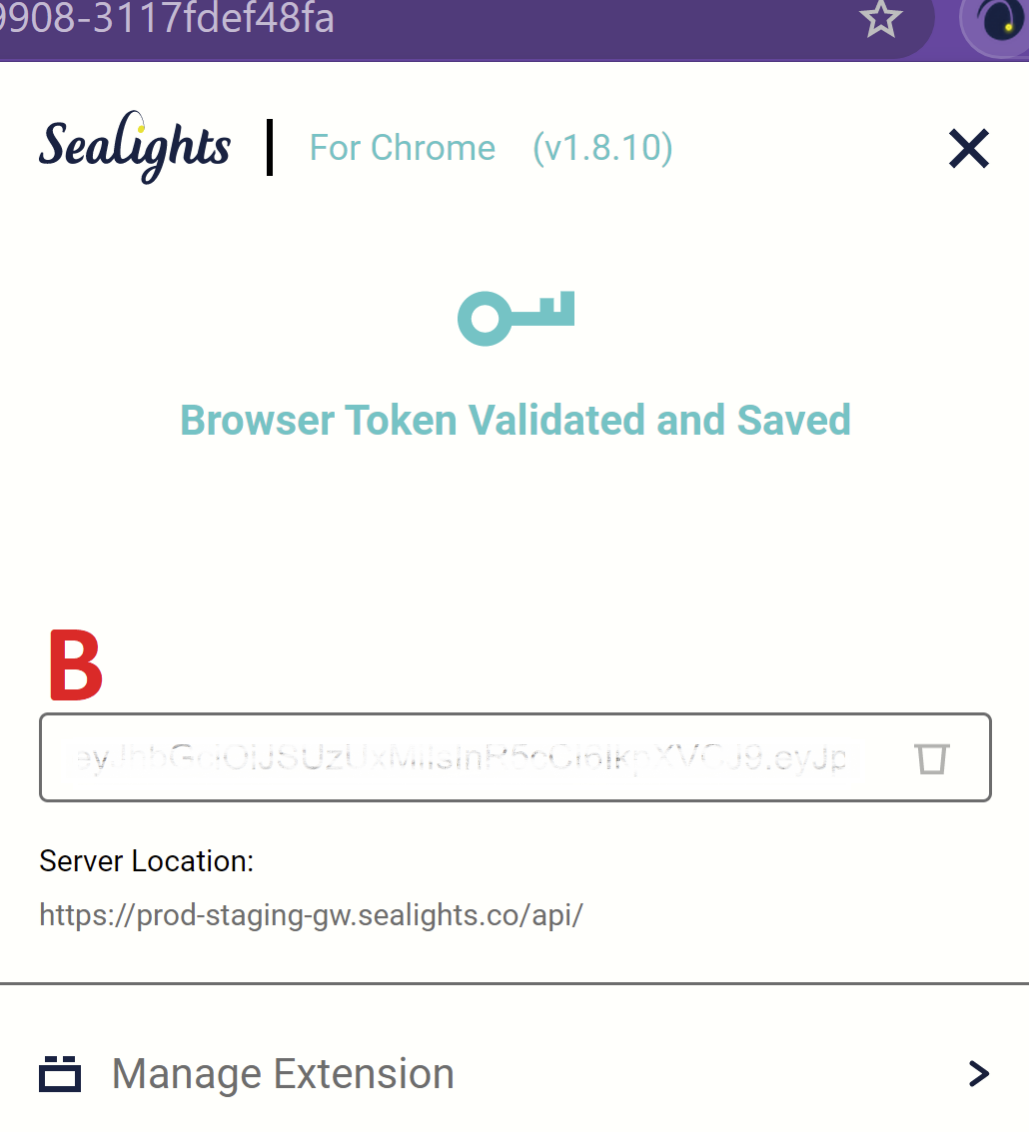This screenshot has width=1031, height=1138.
Task: Click inside the browser token field
Action: (460, 758)
